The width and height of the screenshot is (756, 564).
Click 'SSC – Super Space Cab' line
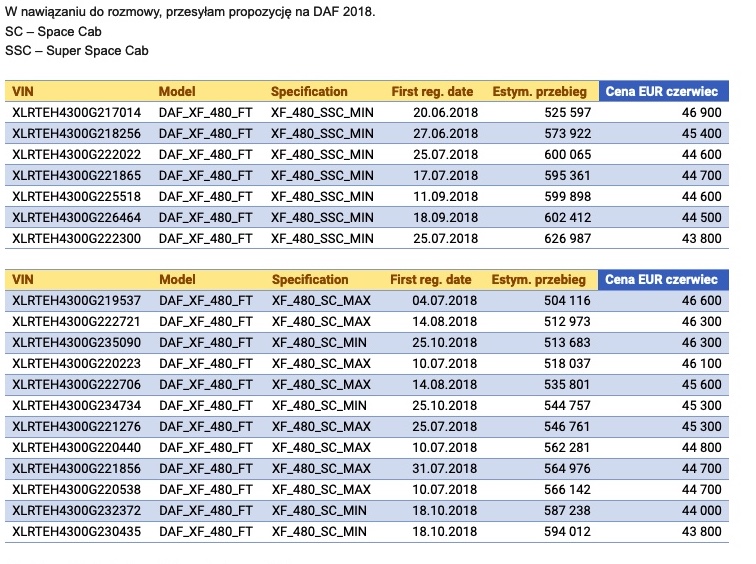click(77, 51)
